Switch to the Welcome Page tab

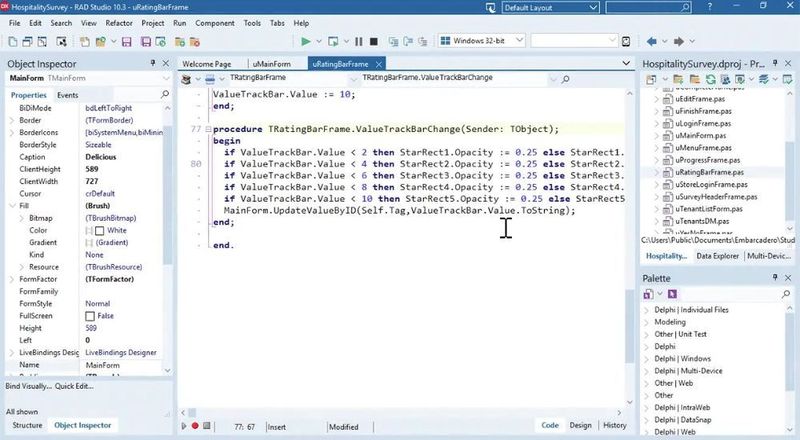point(207,64)
